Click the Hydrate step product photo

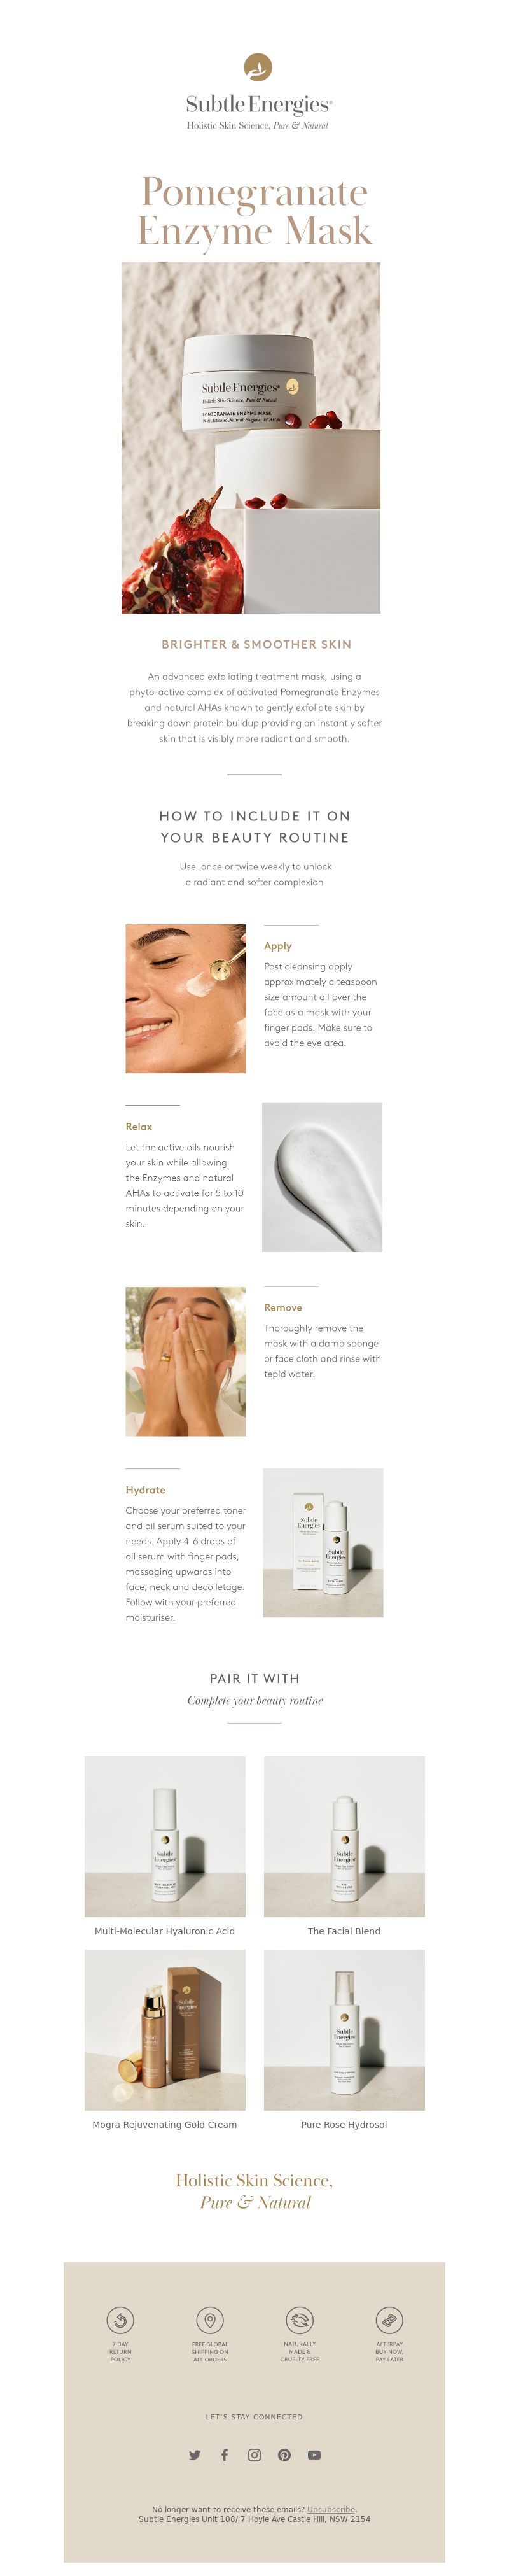(323, 1542)
